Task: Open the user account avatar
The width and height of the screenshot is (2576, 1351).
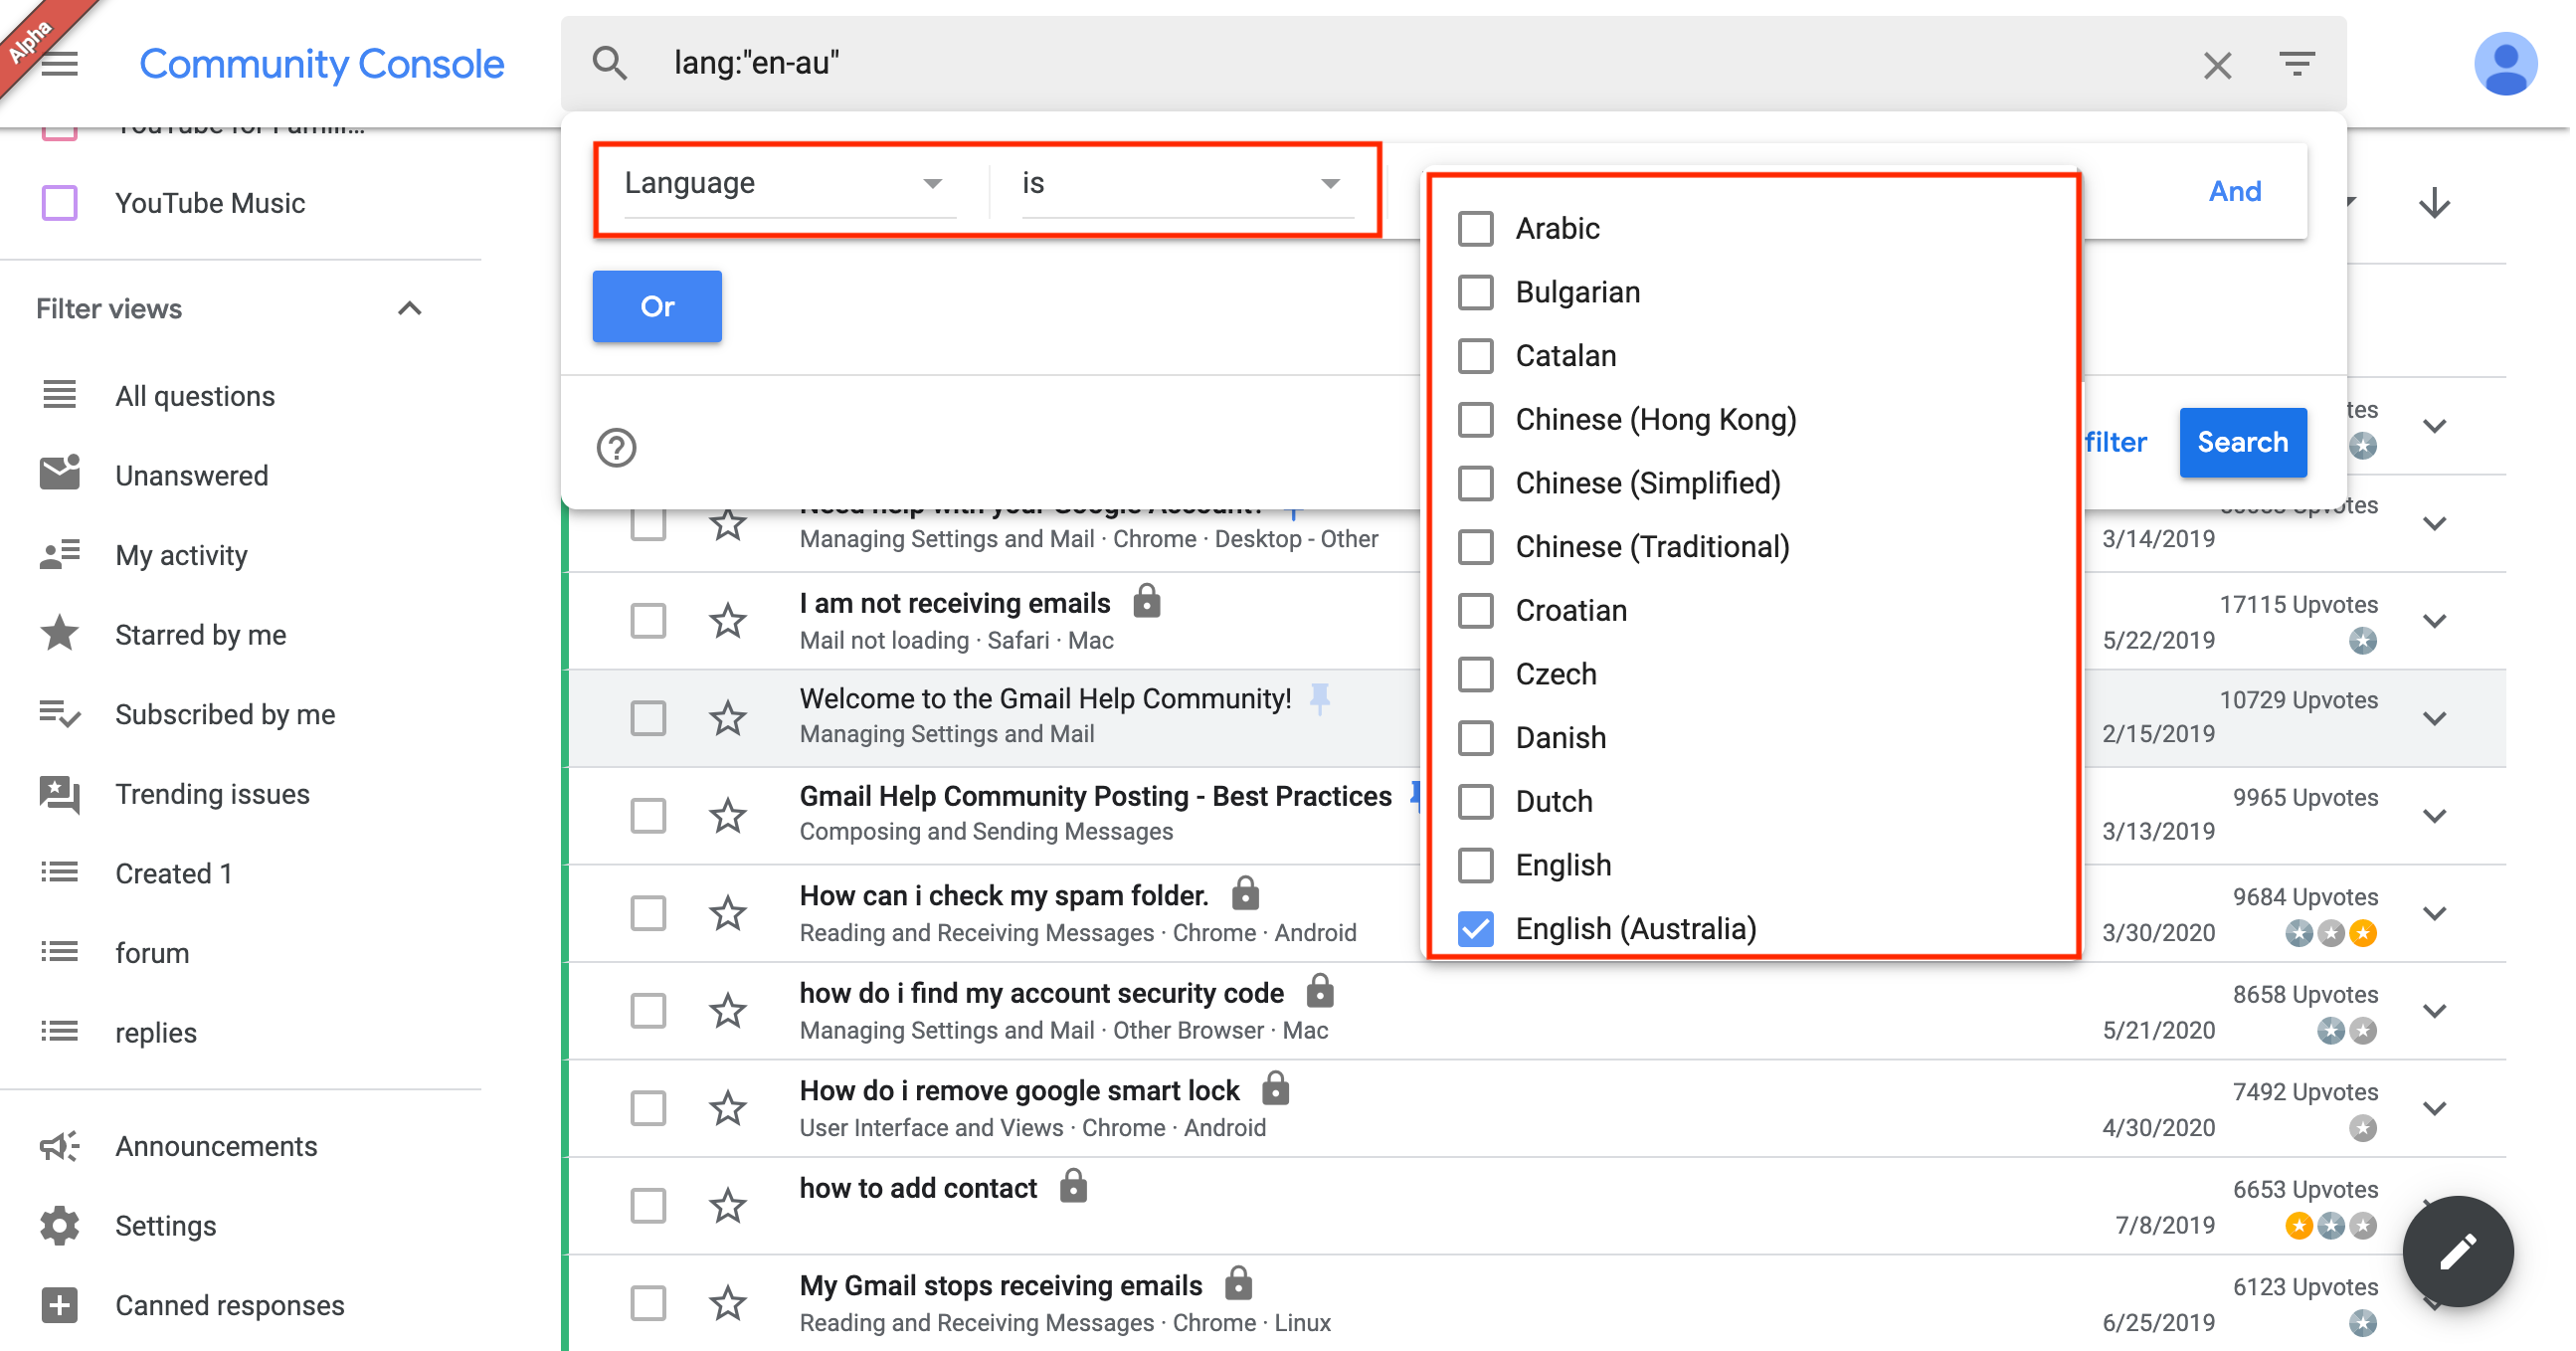Action: [x=2505, y=63]
